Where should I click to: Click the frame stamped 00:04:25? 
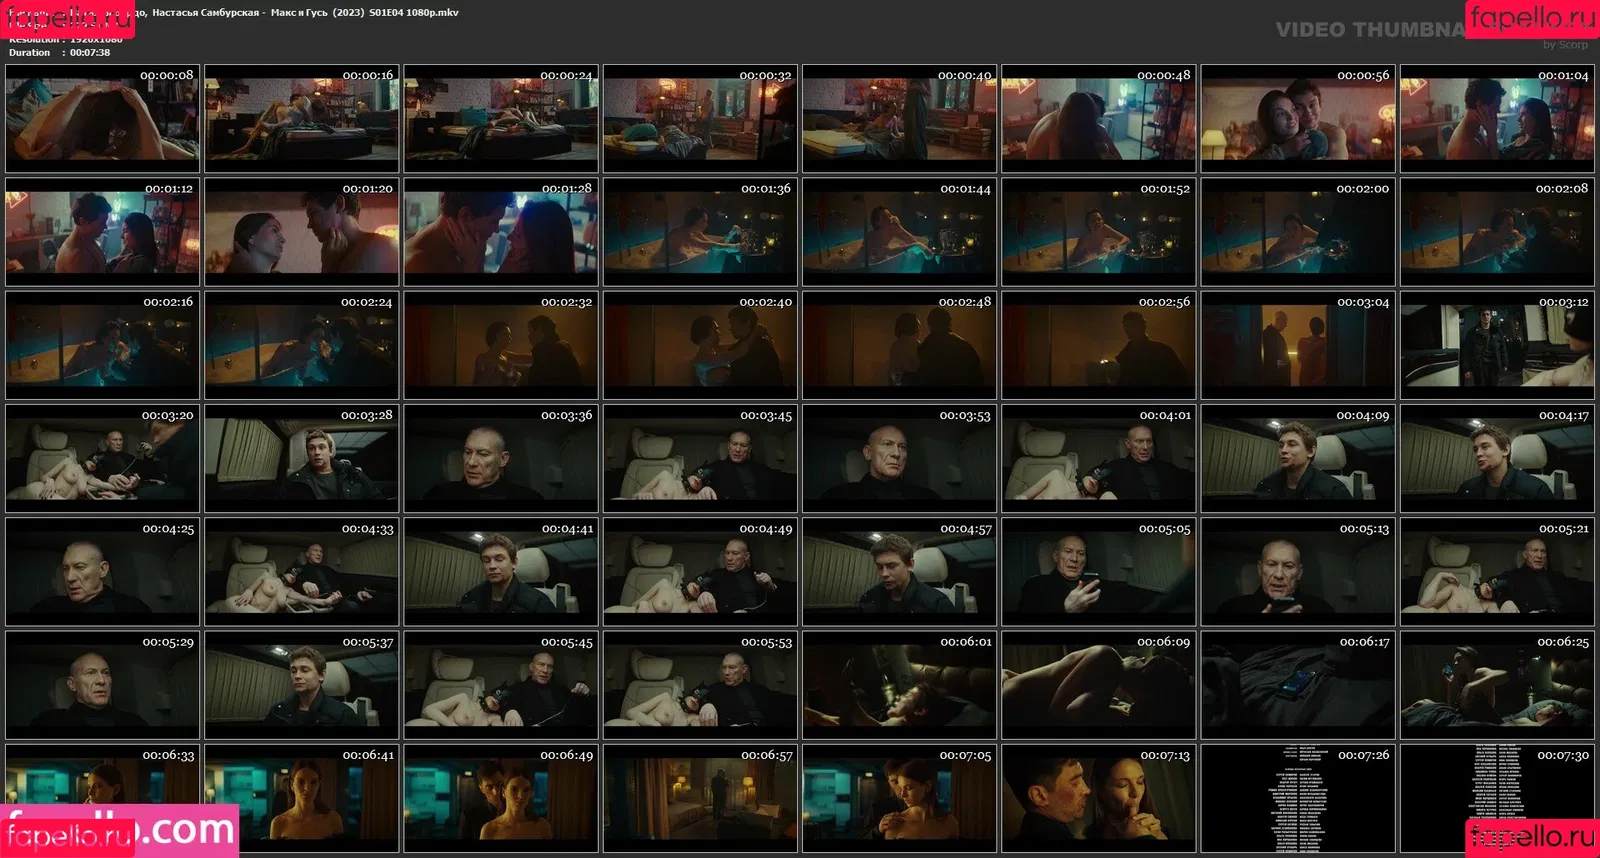pos(102,572)
